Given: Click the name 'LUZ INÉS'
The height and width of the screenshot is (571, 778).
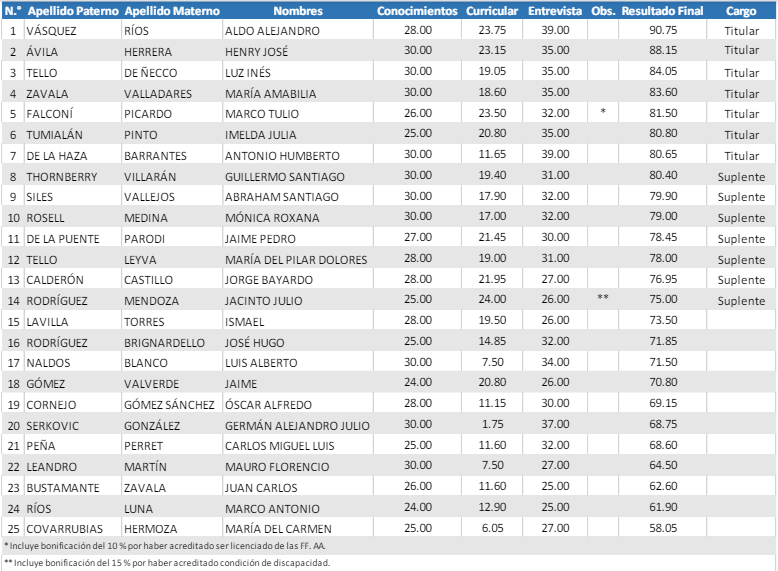Looking at the screenshot, I should coord(248,73).
